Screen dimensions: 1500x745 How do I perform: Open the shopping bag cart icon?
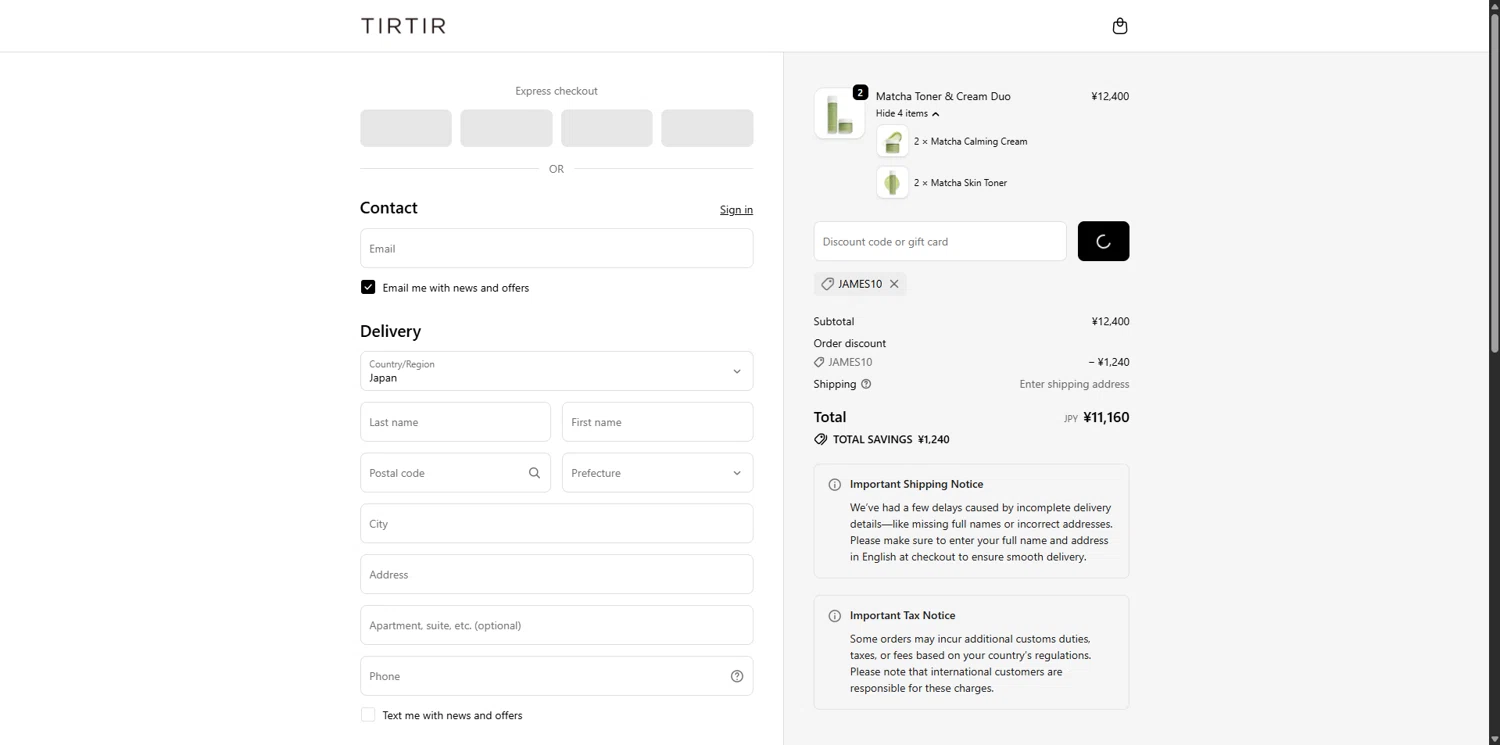tap(1120, 26)
